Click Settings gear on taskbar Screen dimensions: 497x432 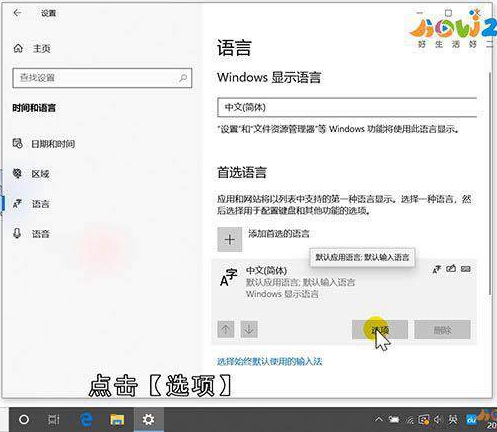[x=148, y=419]
